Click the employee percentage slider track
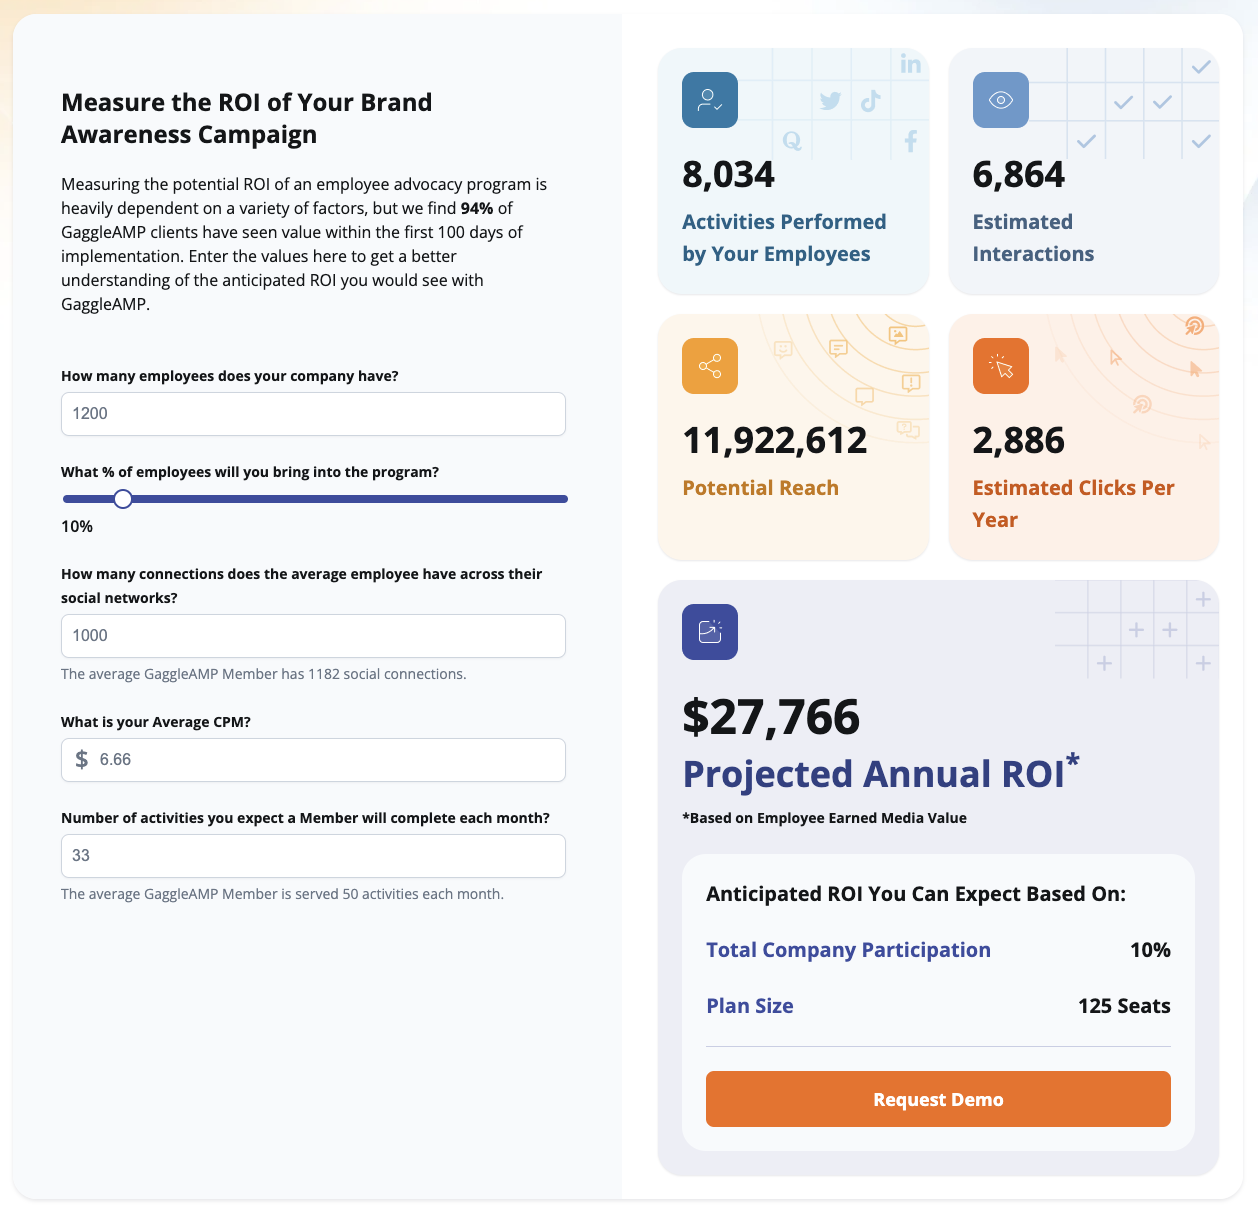 (350, 499)
